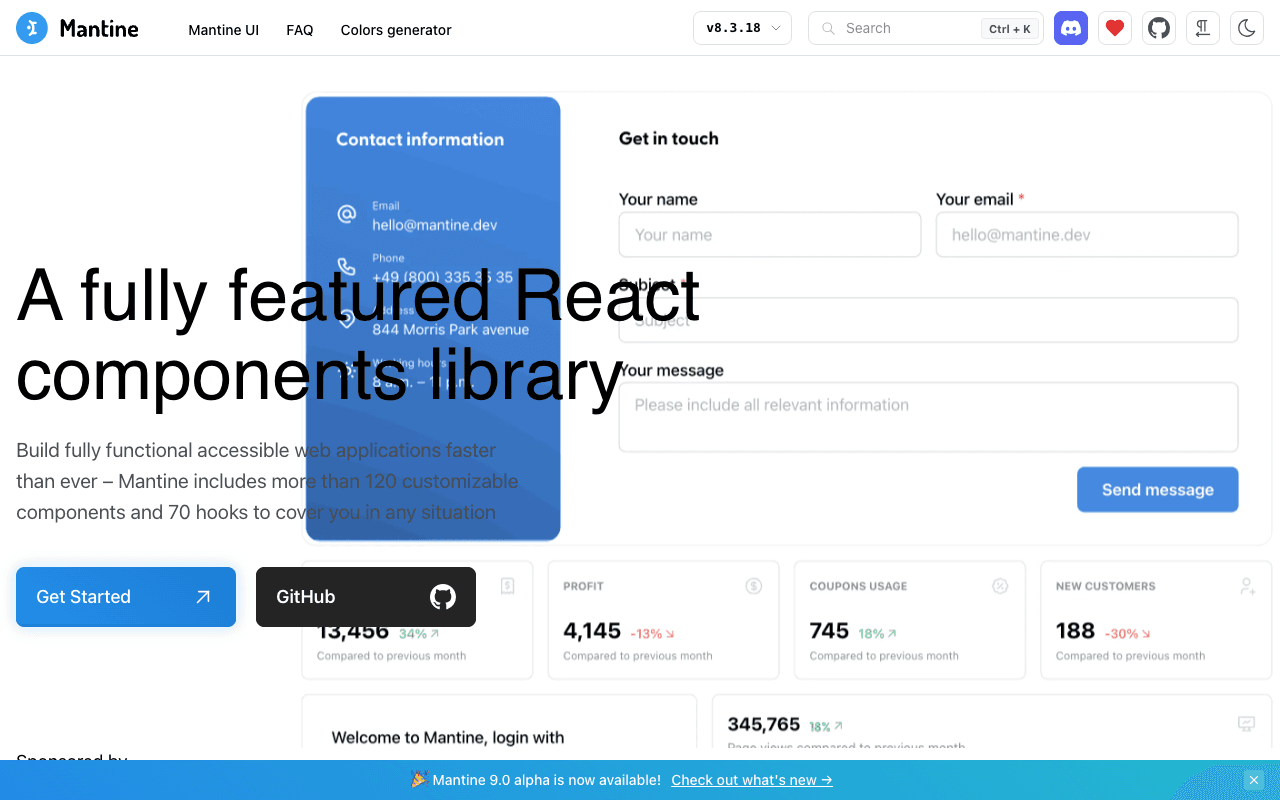Click the Profit coin icon
This screenshot has width=1280, height=800.
[754, 586]
